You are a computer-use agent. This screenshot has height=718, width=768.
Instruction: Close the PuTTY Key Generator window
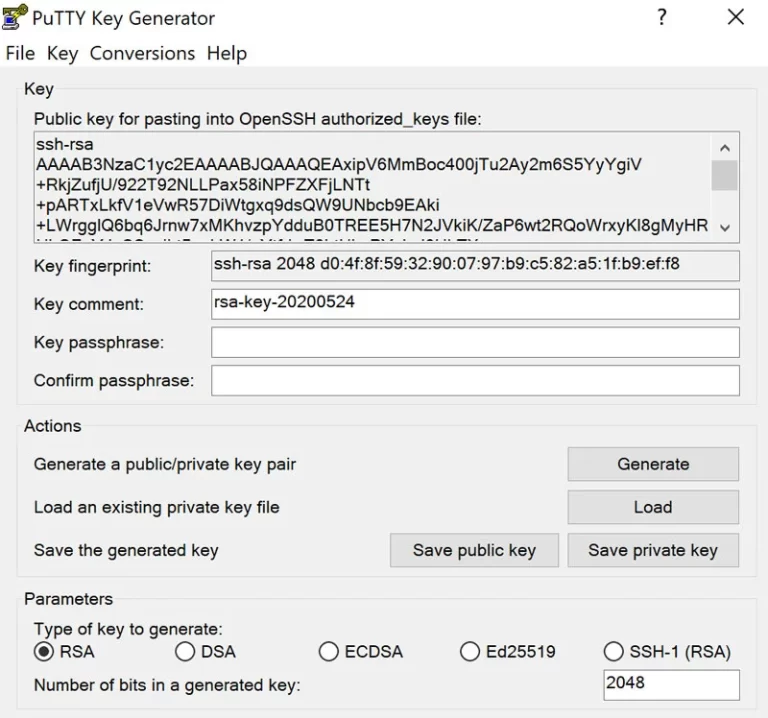click(736, 17)
